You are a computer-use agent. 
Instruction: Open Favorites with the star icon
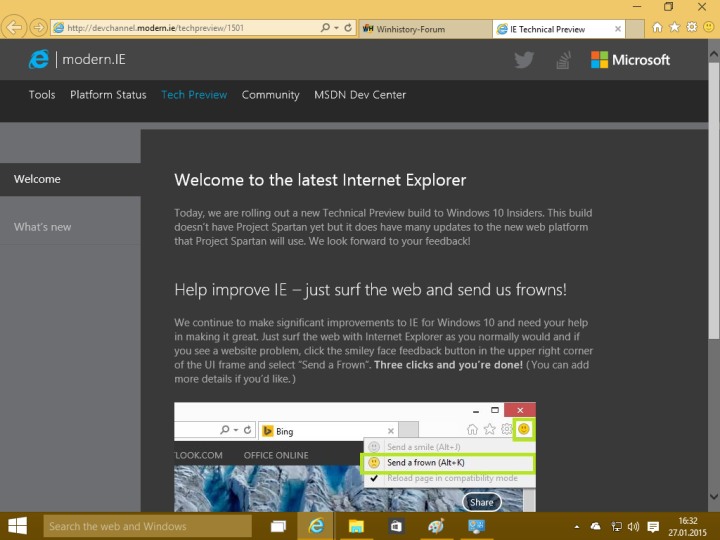pyautogui.click(x=674, y=28)
